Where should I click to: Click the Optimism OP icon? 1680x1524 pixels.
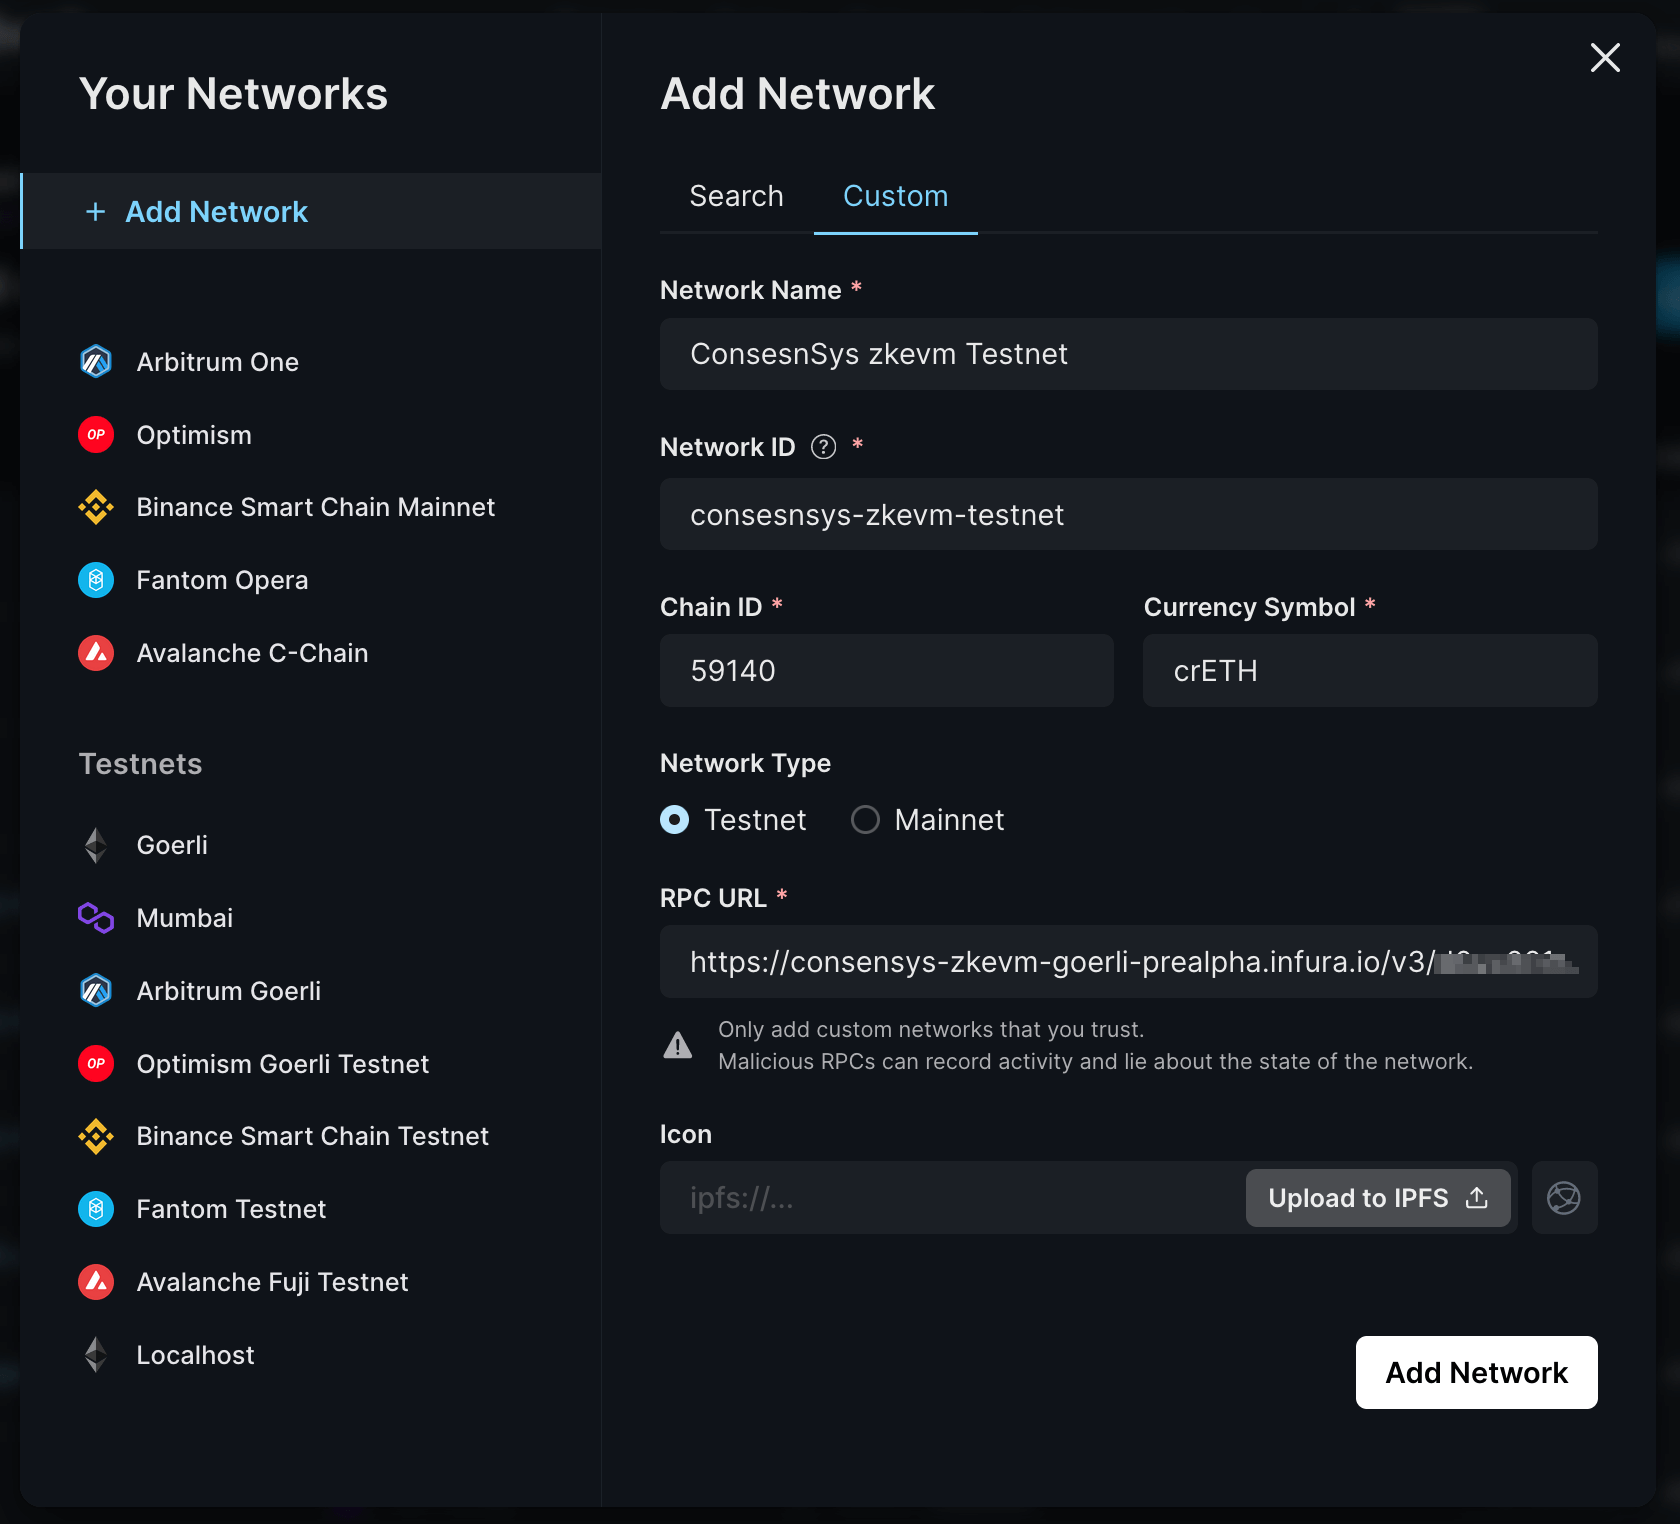95,434
